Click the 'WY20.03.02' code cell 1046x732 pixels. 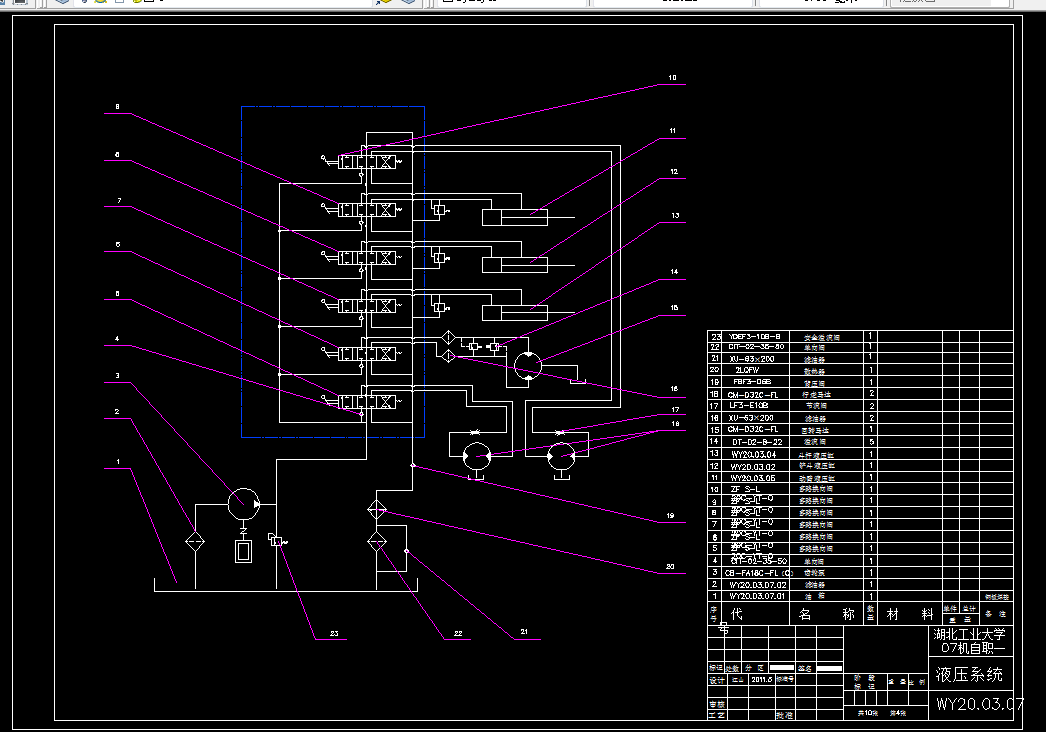(x=753, y=466)
